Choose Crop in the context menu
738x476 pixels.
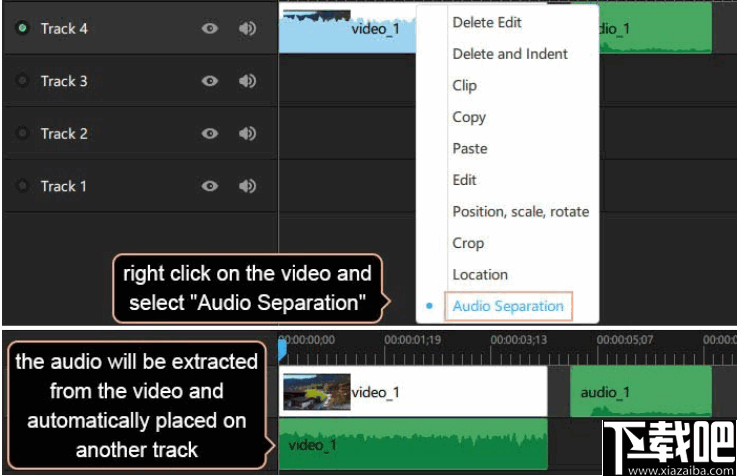pos(468,243)
